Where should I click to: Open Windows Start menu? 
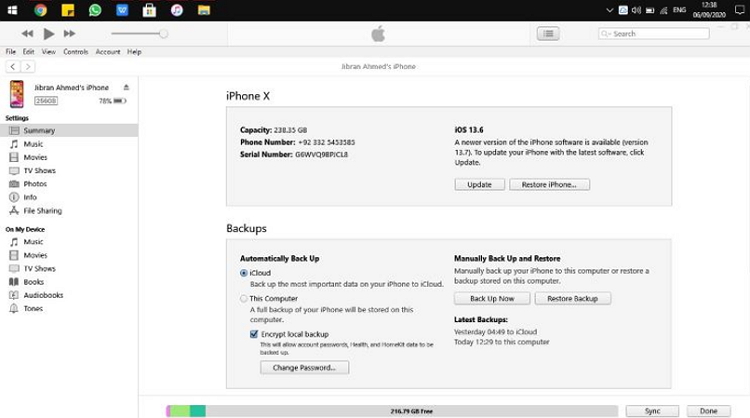pyautogui.click(x=12, y=10)
